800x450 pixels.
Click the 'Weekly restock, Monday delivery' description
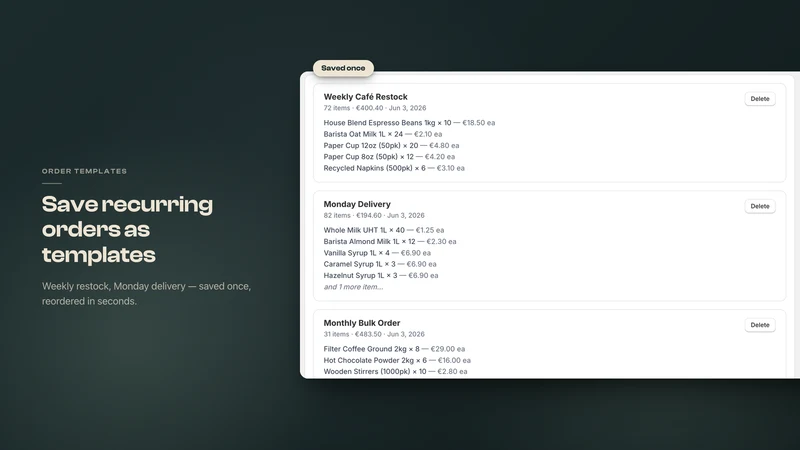tap(146, 294)
